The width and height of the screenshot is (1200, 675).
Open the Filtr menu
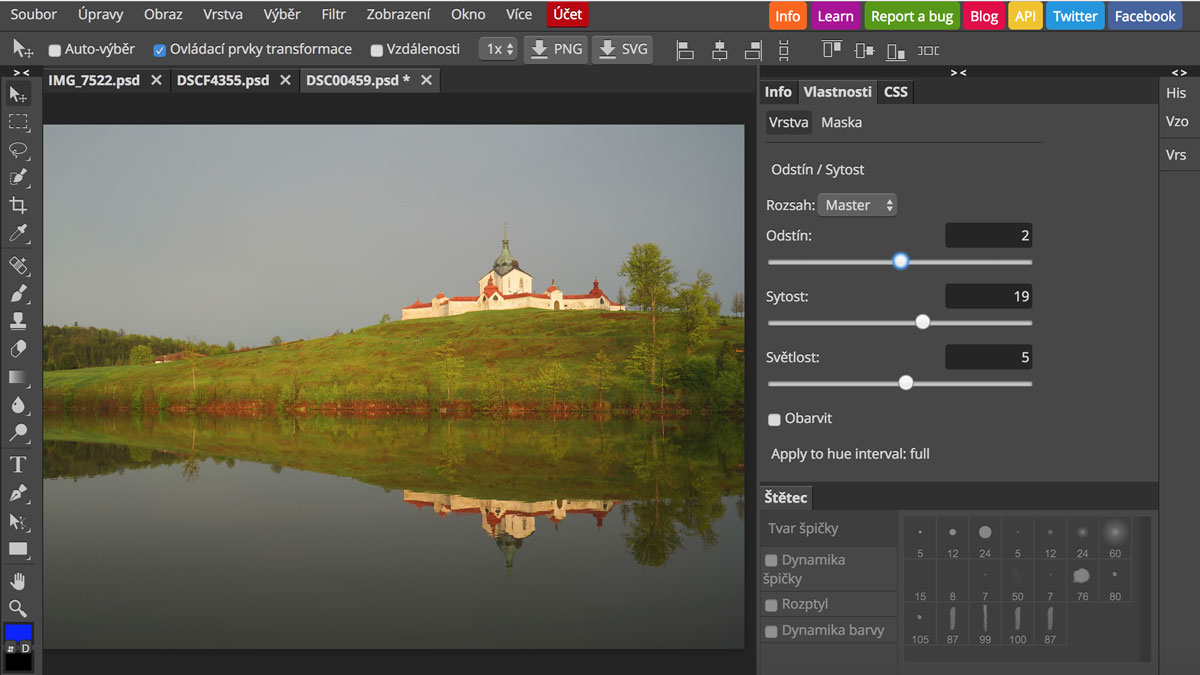coord(333,15)
